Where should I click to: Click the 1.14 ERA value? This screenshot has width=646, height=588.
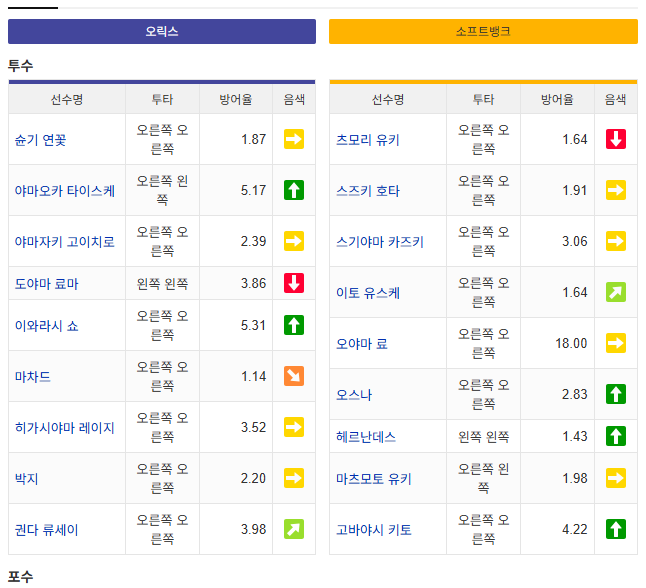(253, 377)
